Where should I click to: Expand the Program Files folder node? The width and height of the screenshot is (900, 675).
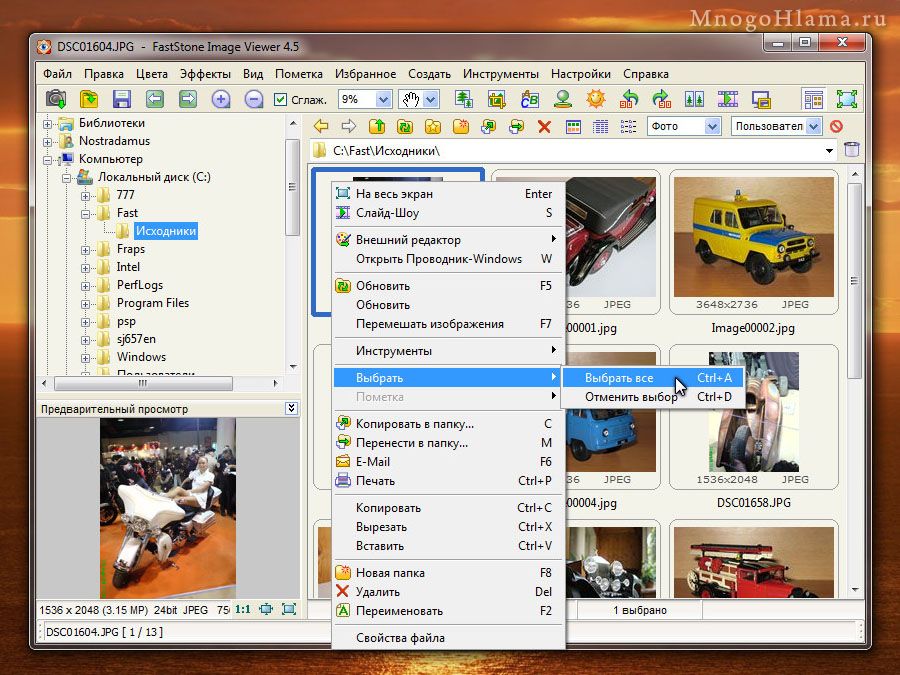(x=85, y=304)
